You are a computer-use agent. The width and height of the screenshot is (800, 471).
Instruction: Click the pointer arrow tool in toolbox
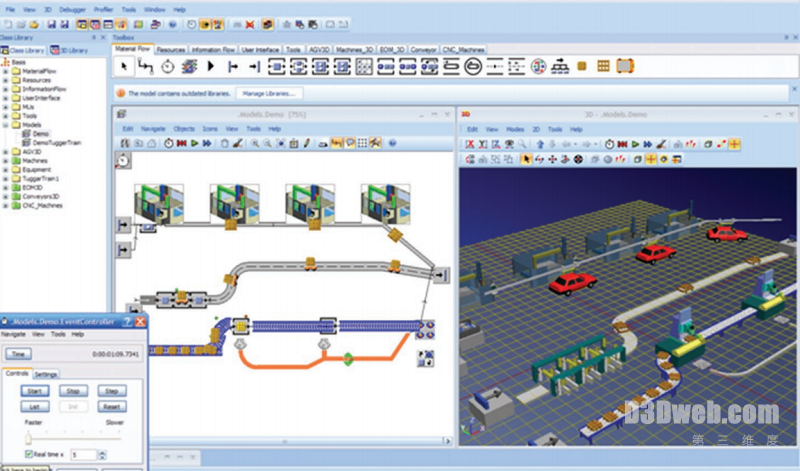click(123, 67)
